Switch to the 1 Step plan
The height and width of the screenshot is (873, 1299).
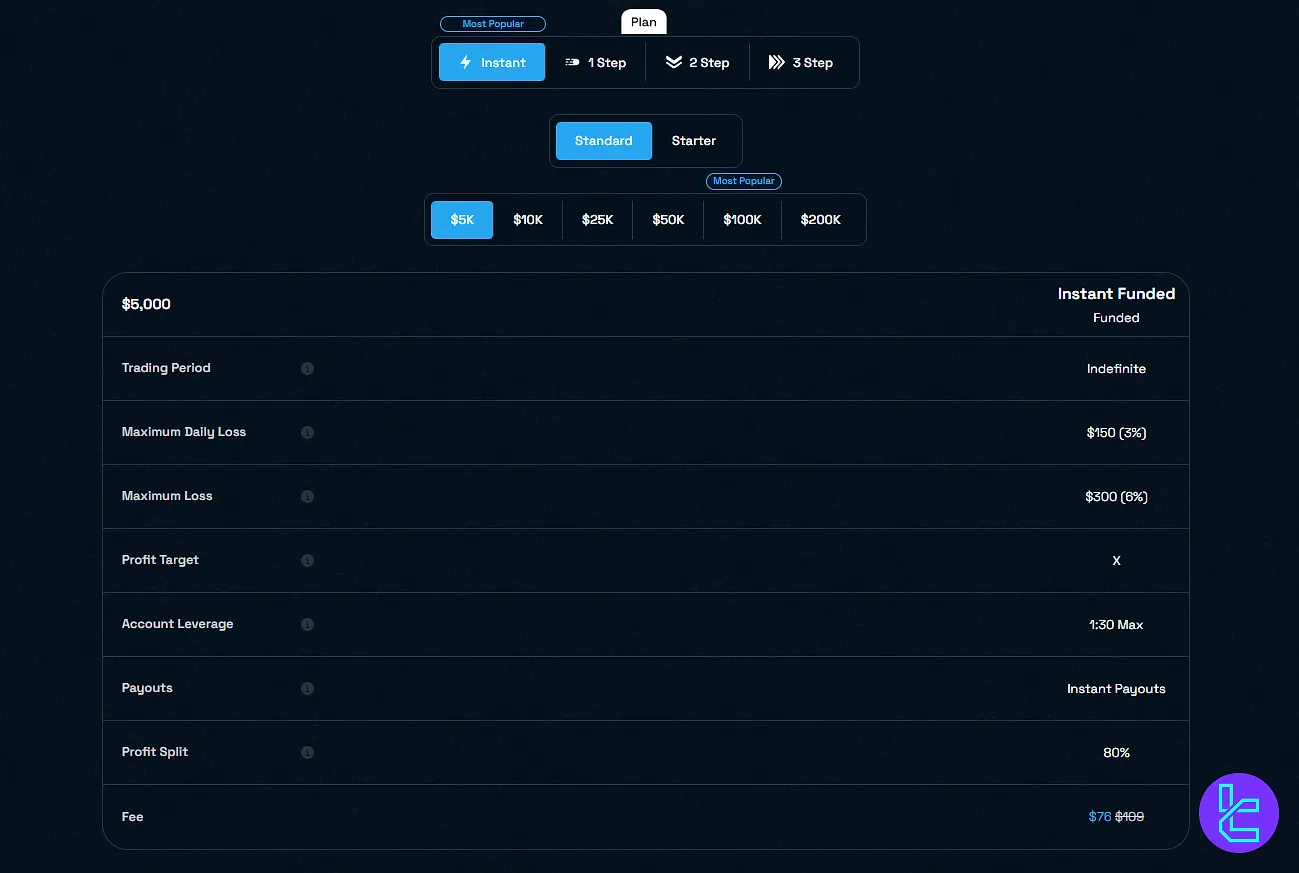tap(596, 62)
